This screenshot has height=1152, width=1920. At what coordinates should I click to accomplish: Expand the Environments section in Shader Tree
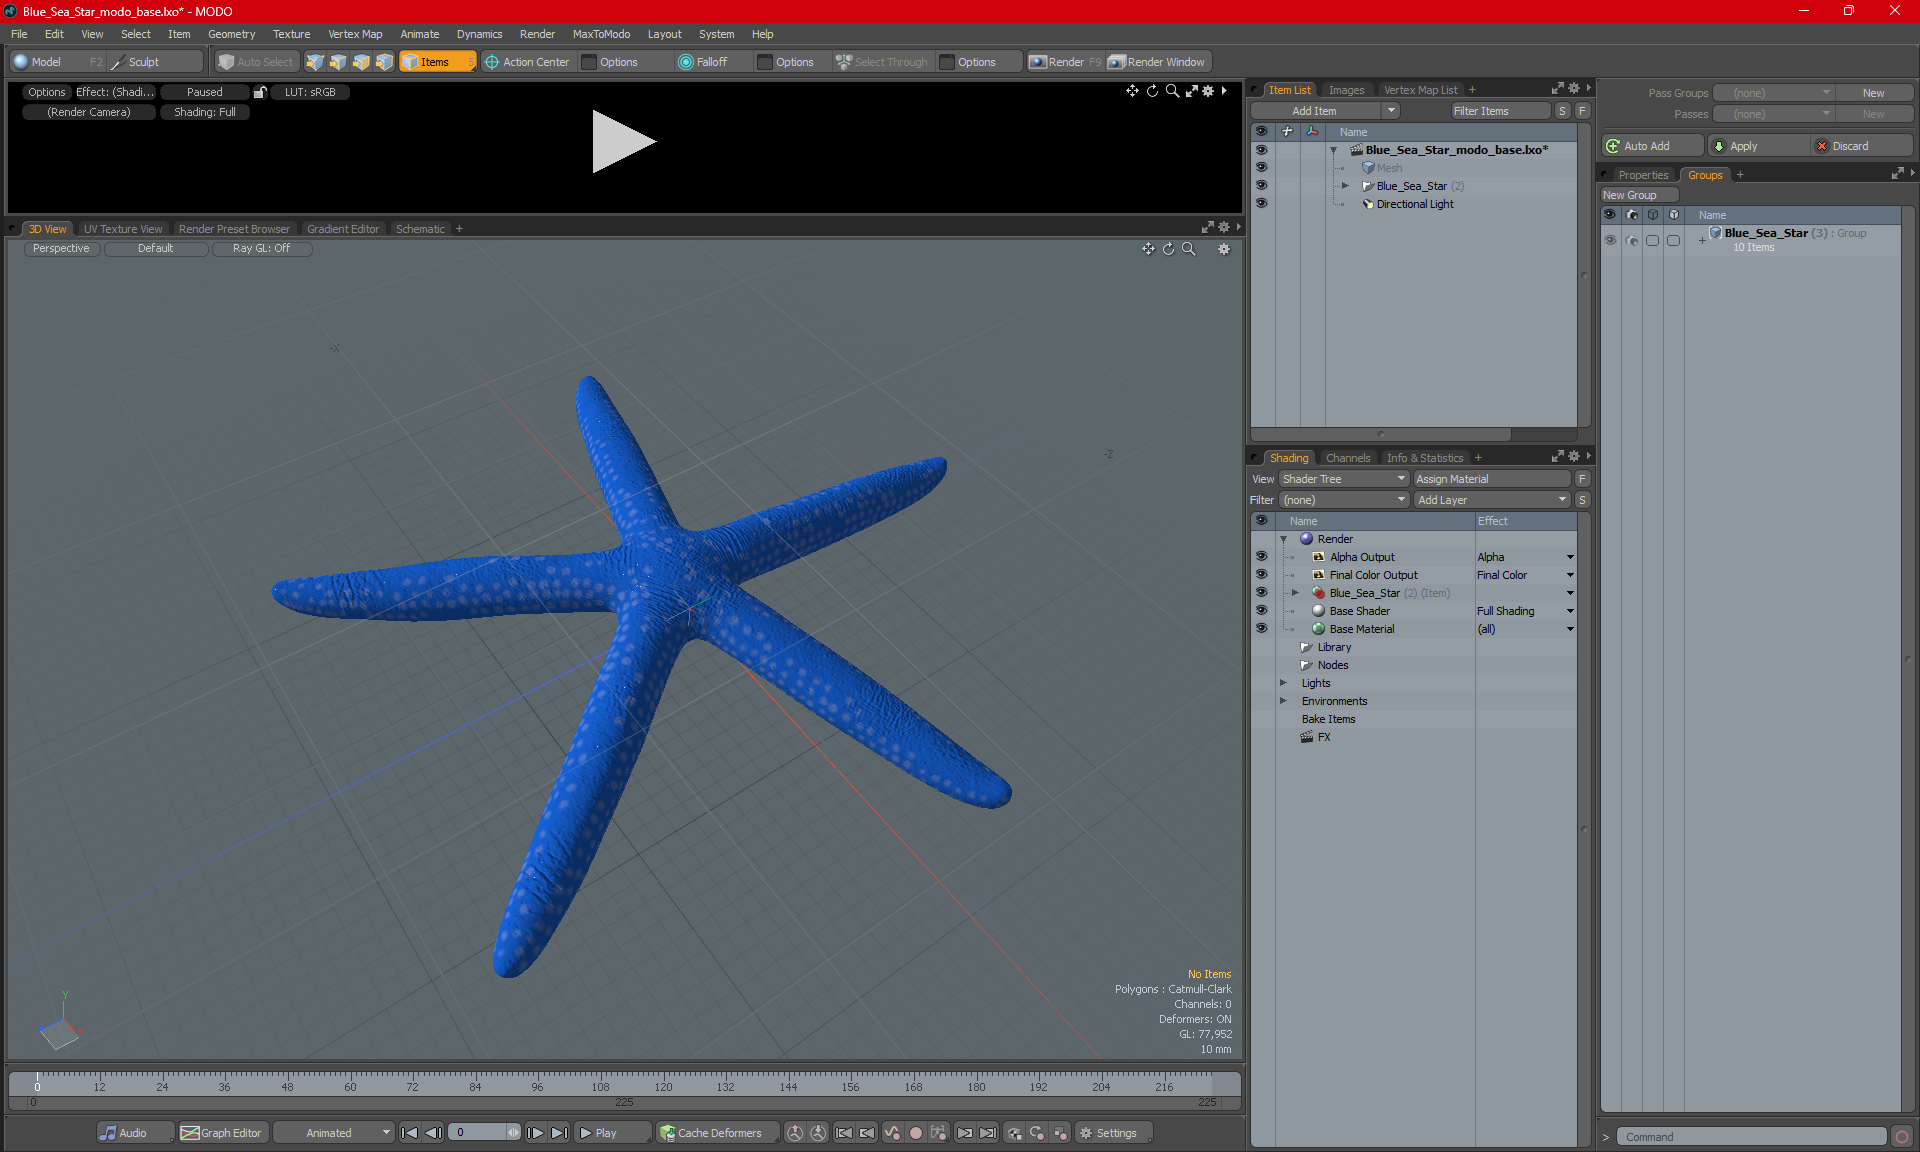coord(1282,701)
